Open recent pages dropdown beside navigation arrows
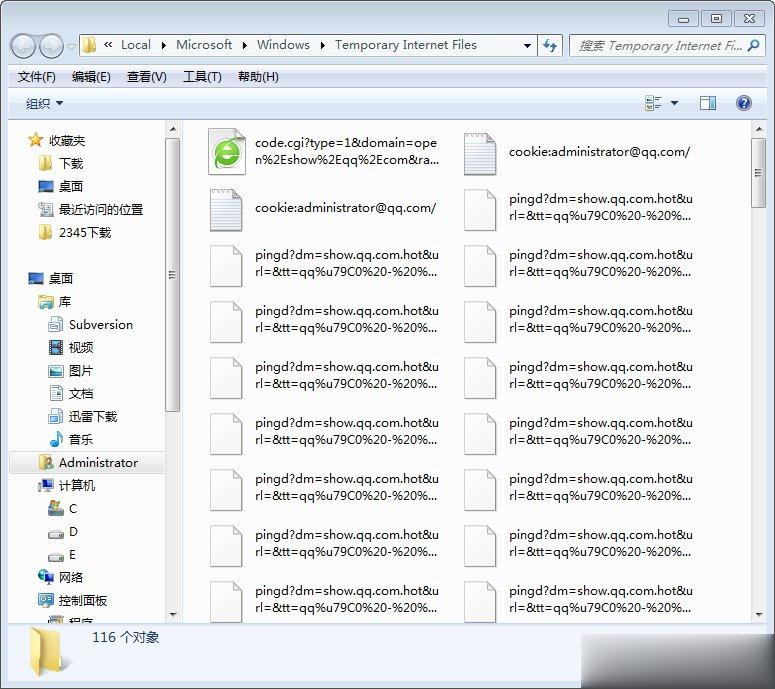Viewport: 775px width, 689px height. [71, 46]
